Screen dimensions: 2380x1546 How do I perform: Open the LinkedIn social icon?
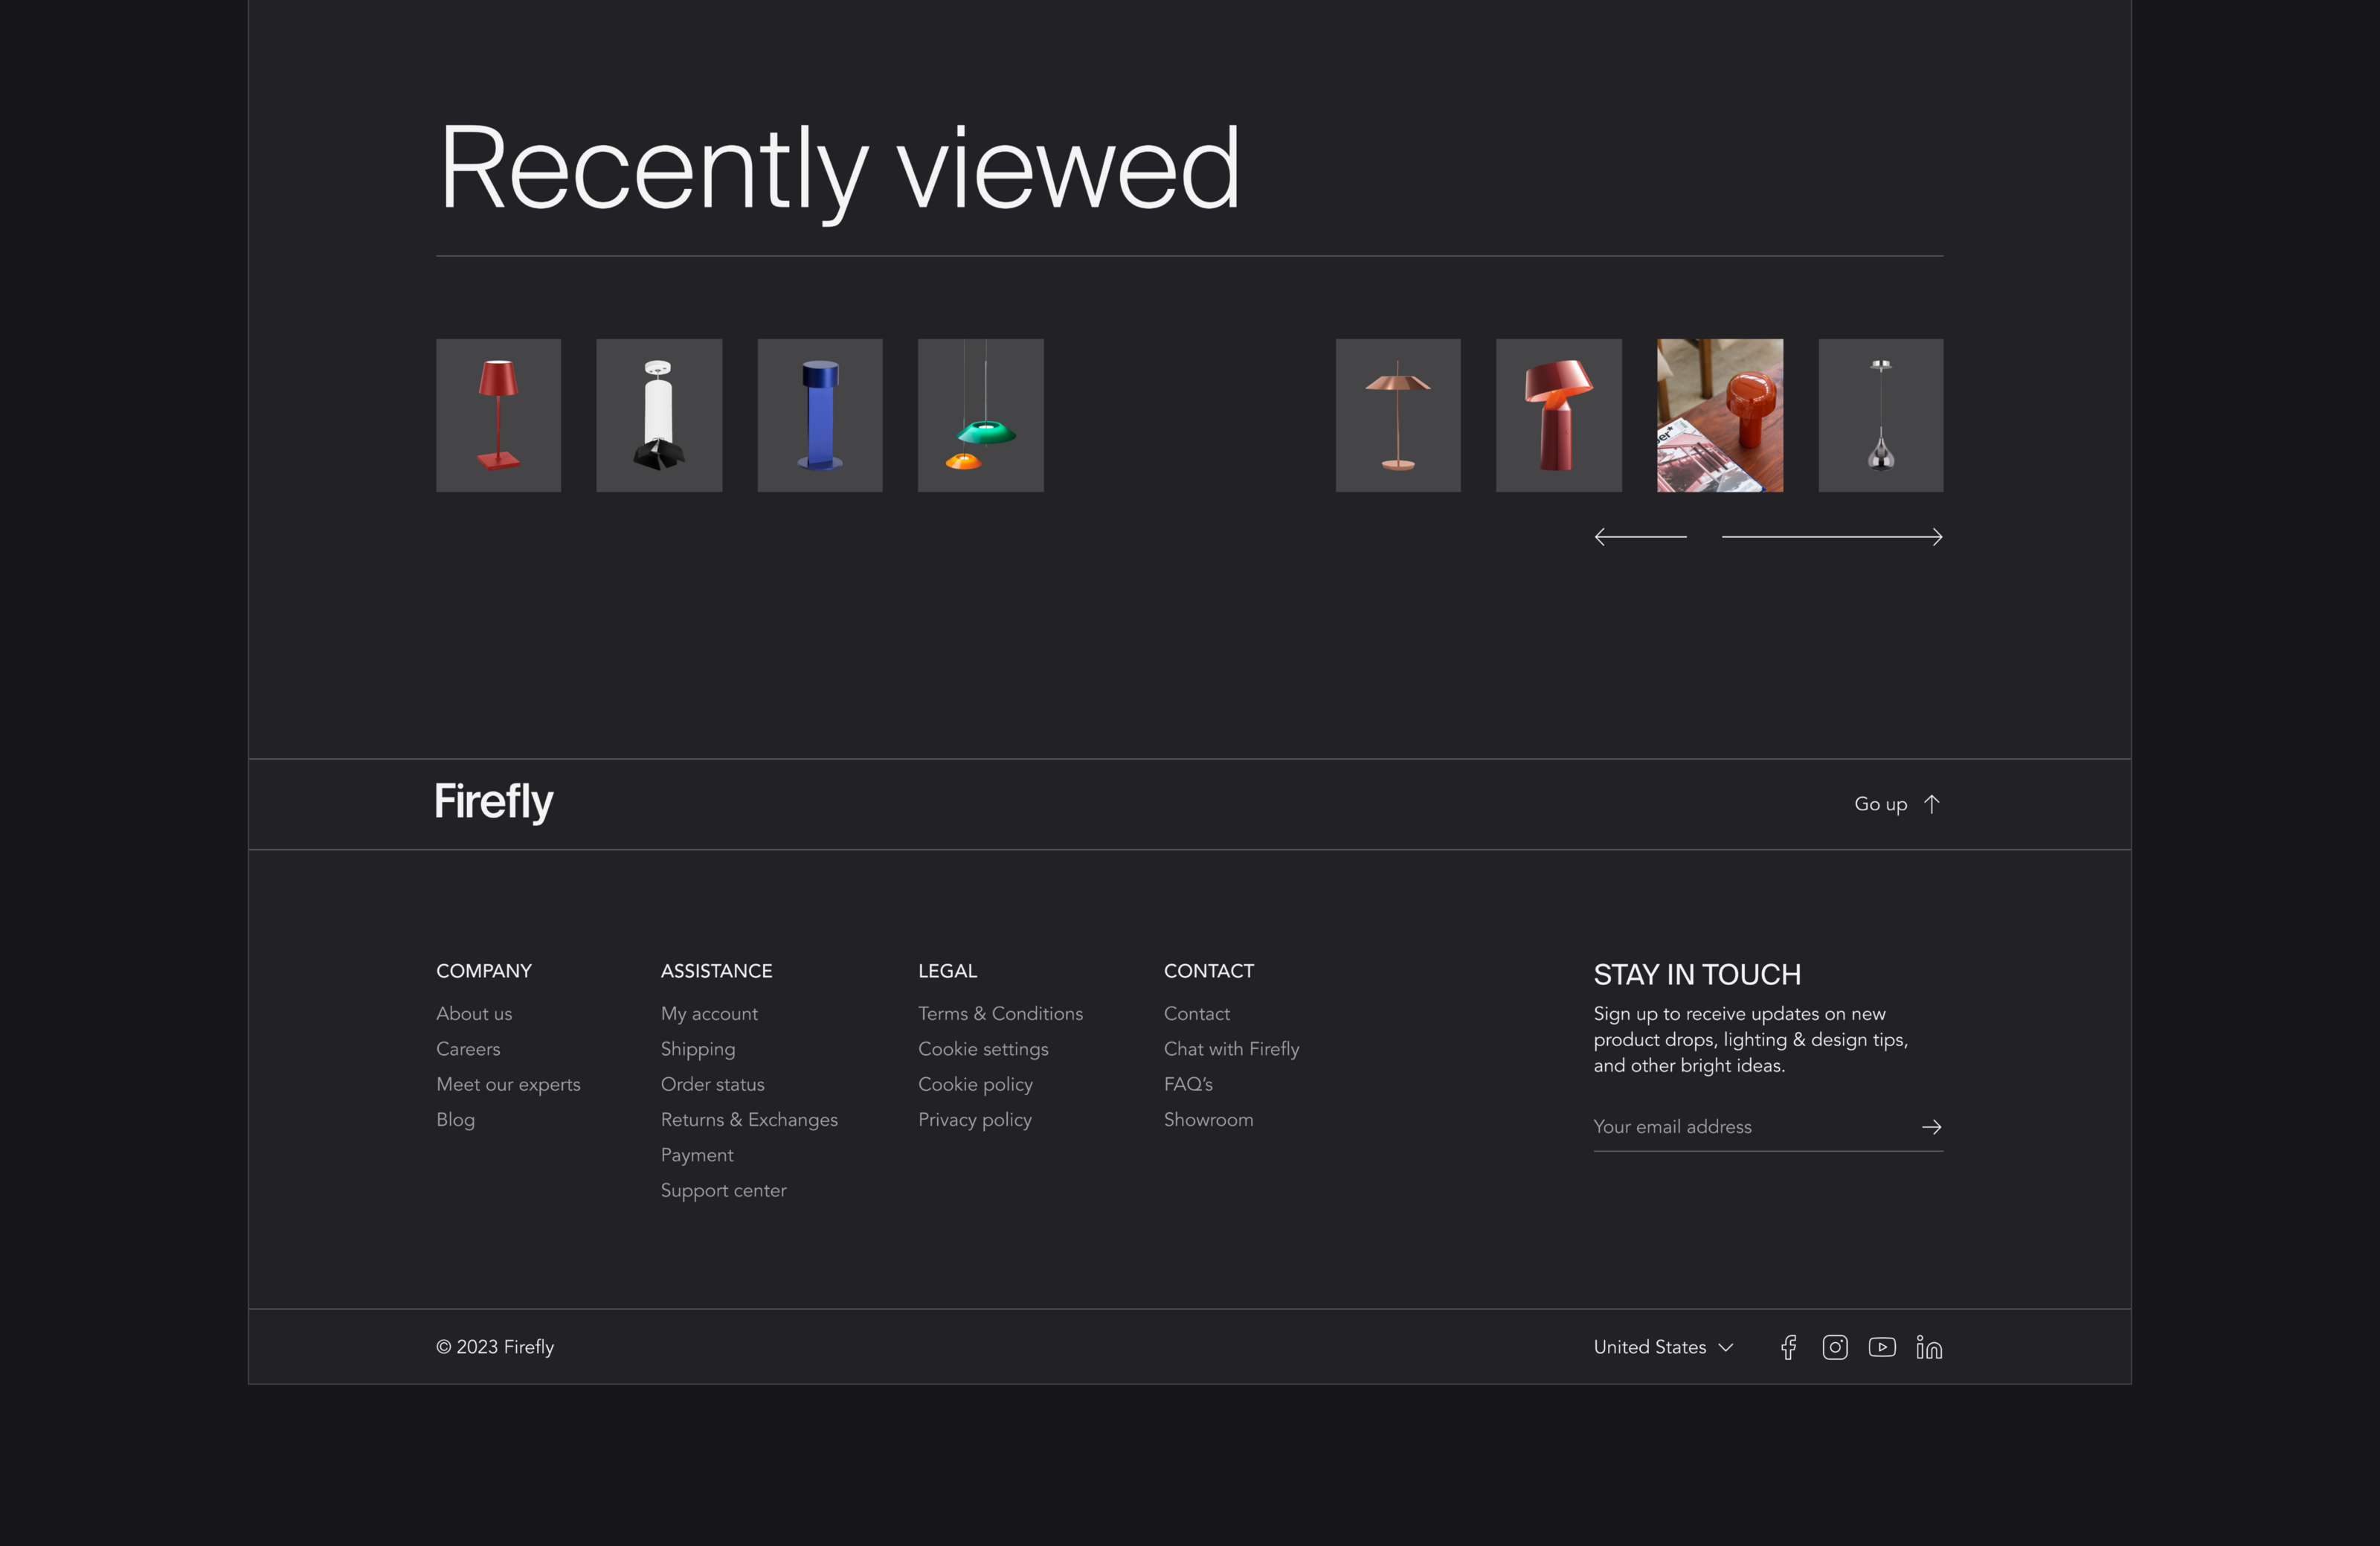click(1928, 1347)
